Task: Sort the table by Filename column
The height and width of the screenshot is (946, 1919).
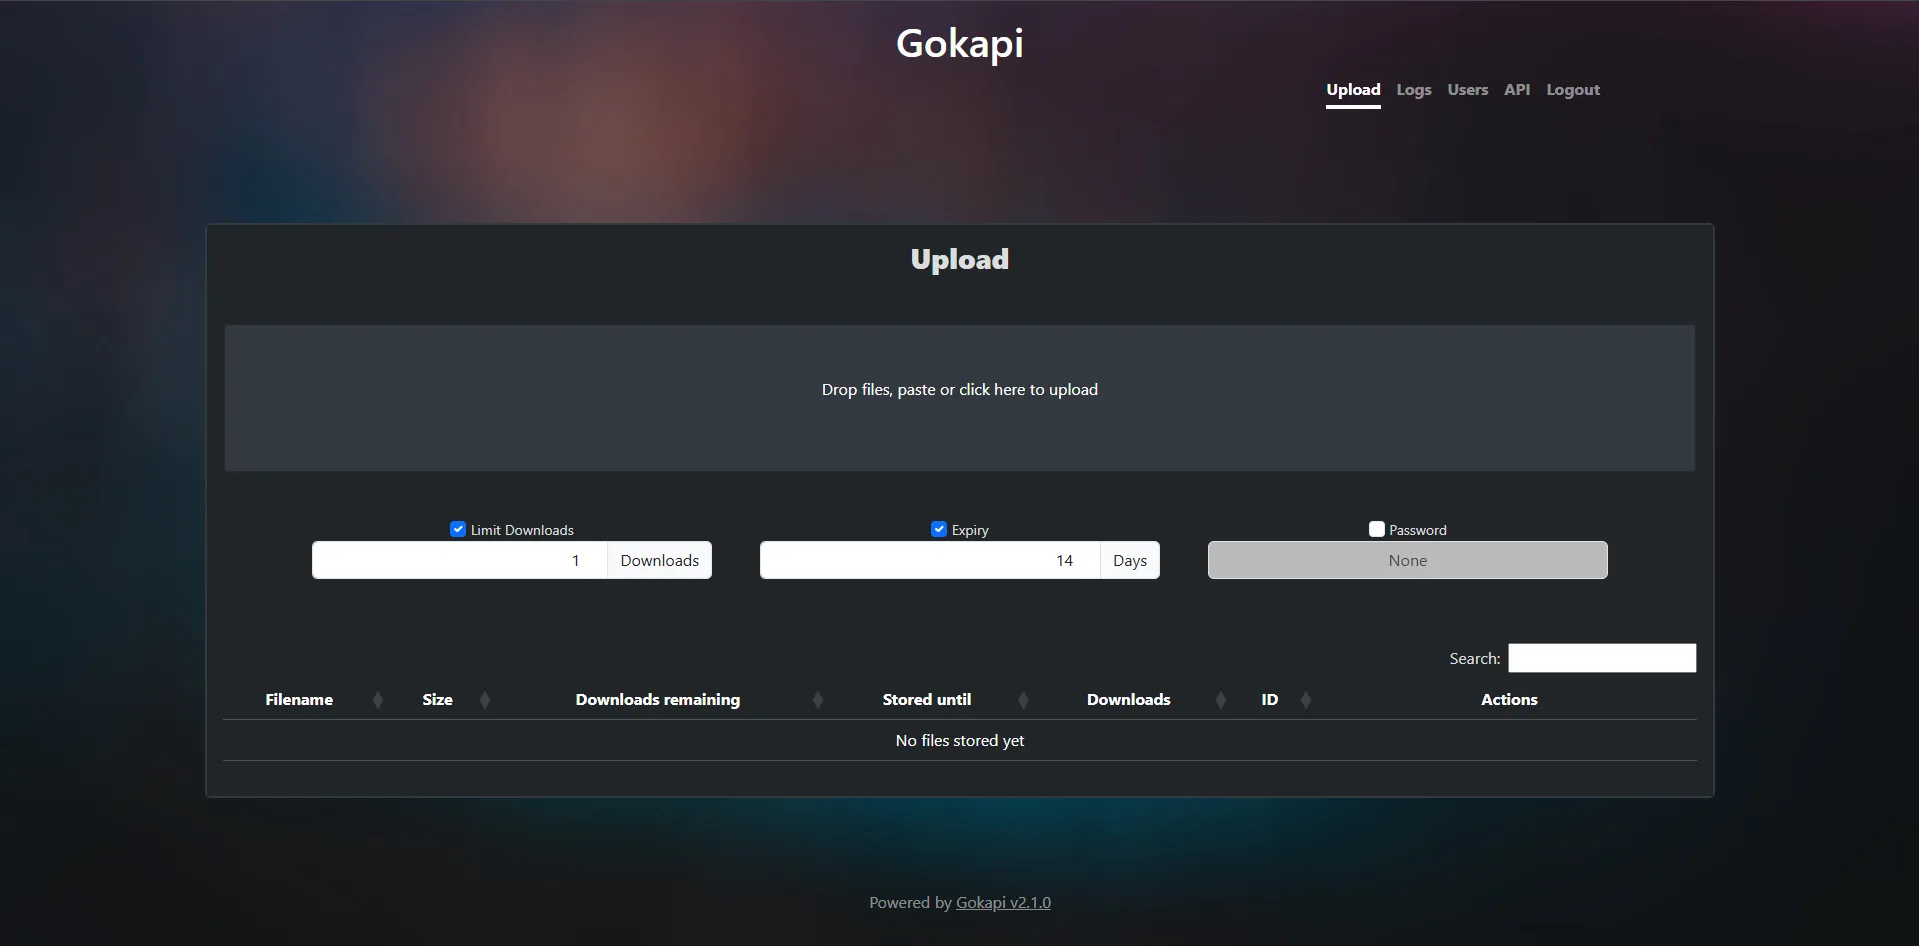Action: point(299,699)
